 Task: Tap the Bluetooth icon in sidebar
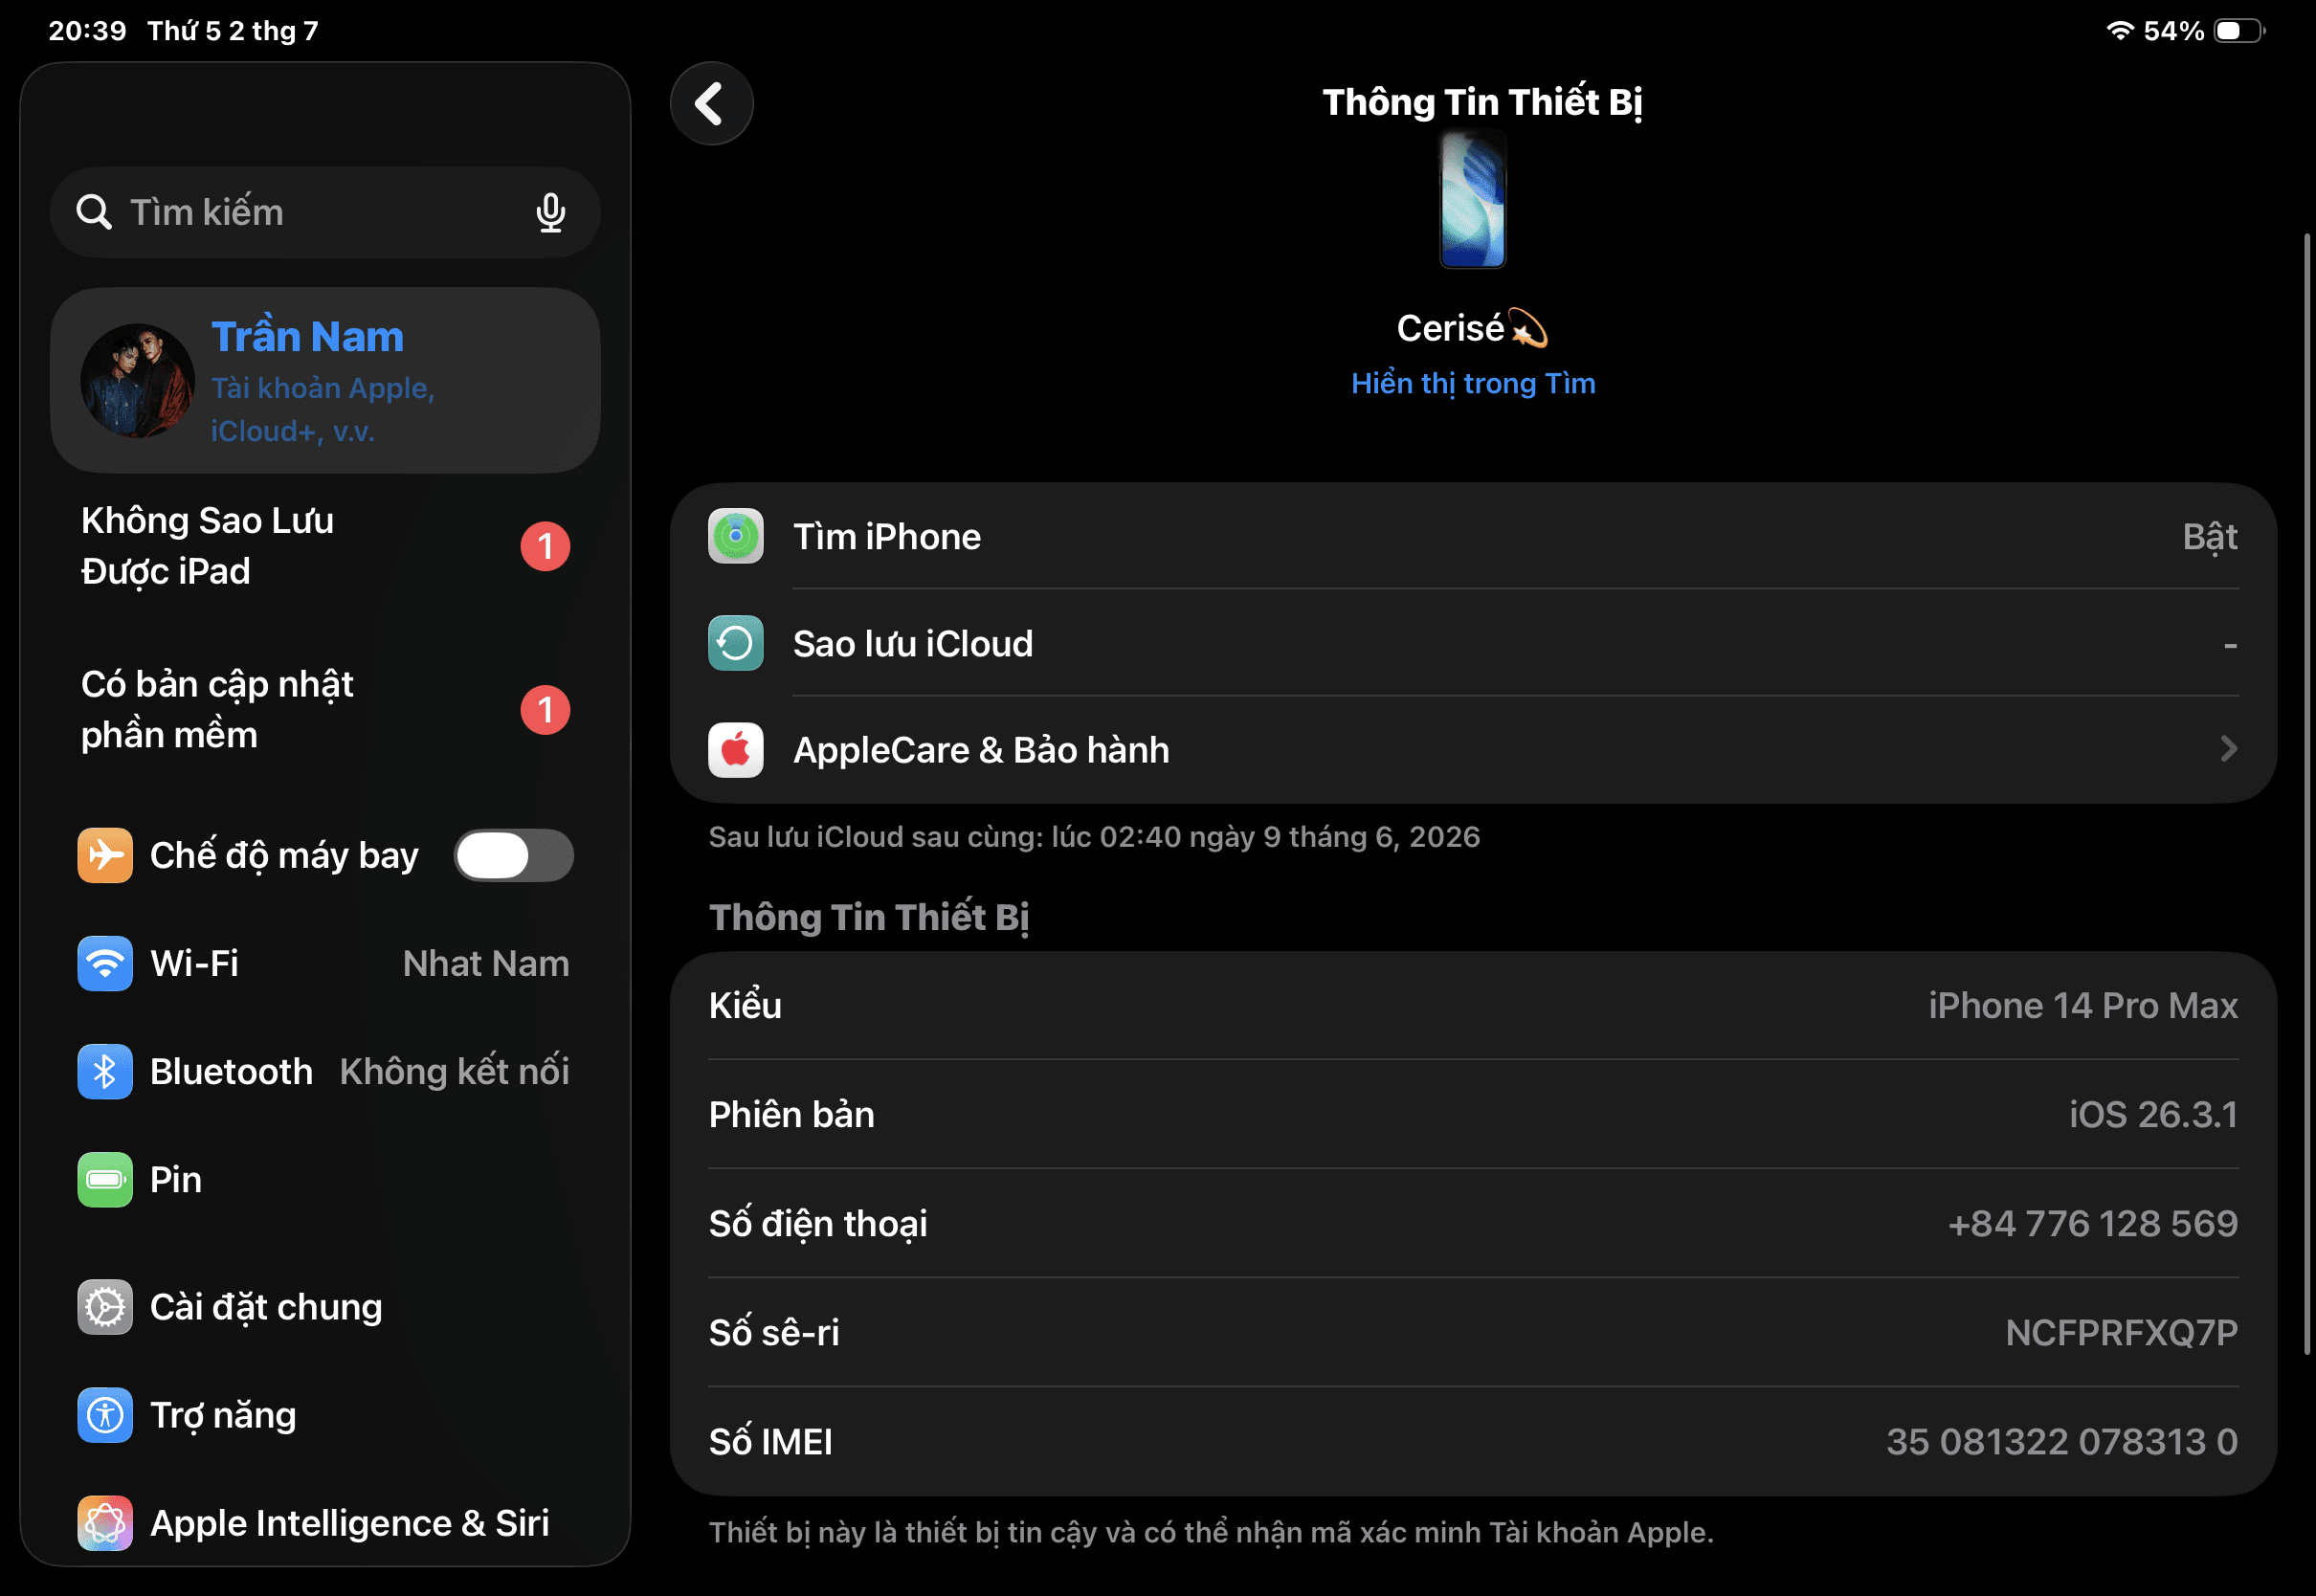(105, 1071)
